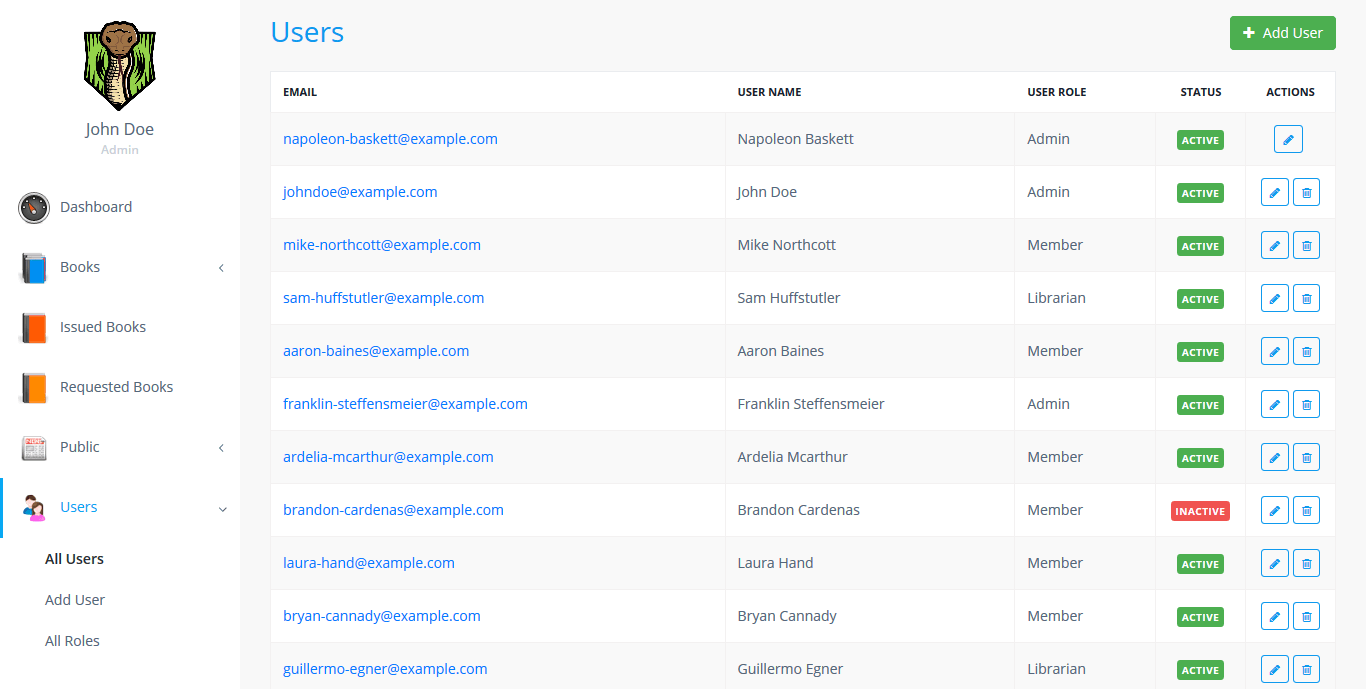Open Add User submenu item
This screenshot has height=689, width=1366.
pyautogui.click(x=75, y=600)
